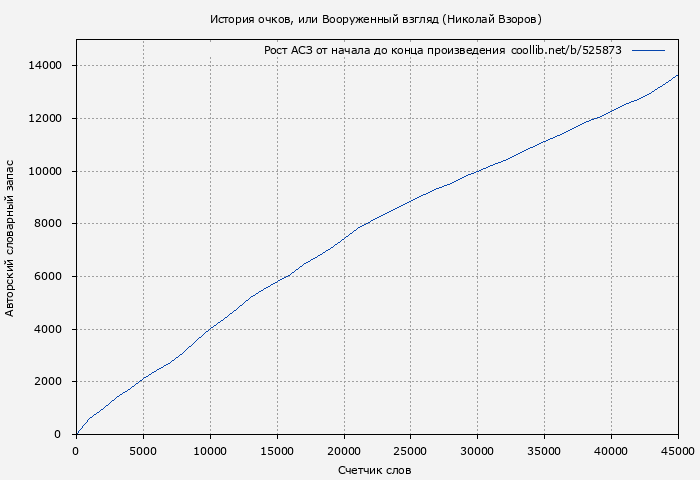Select the 35000 x-axis tick label
Image resolution: width=700 pixels, height=480 pixels.
(x=544, y=450)
